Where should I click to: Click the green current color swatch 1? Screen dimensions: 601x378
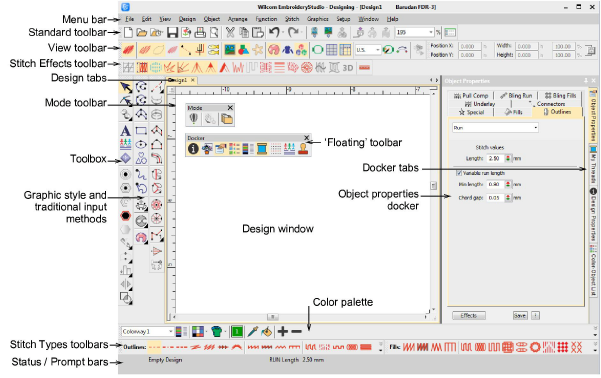(237, 332)
